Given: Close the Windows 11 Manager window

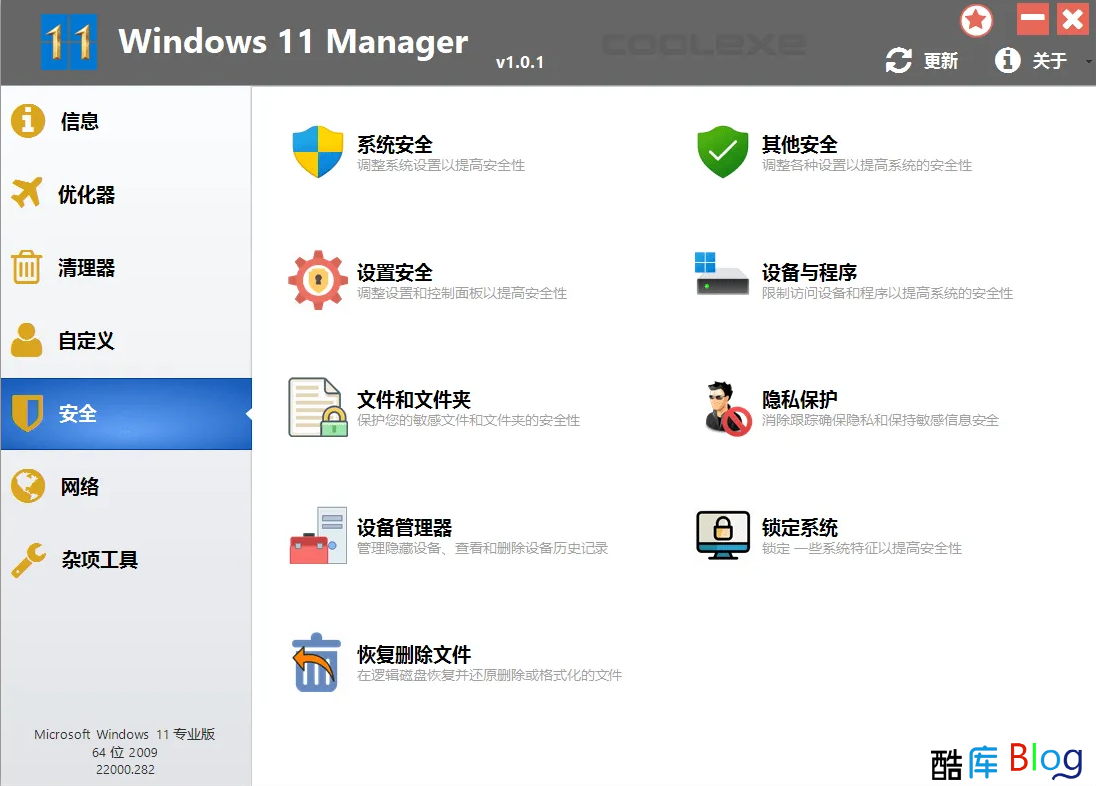Looking at the screenshot, I should (1073, 19).
